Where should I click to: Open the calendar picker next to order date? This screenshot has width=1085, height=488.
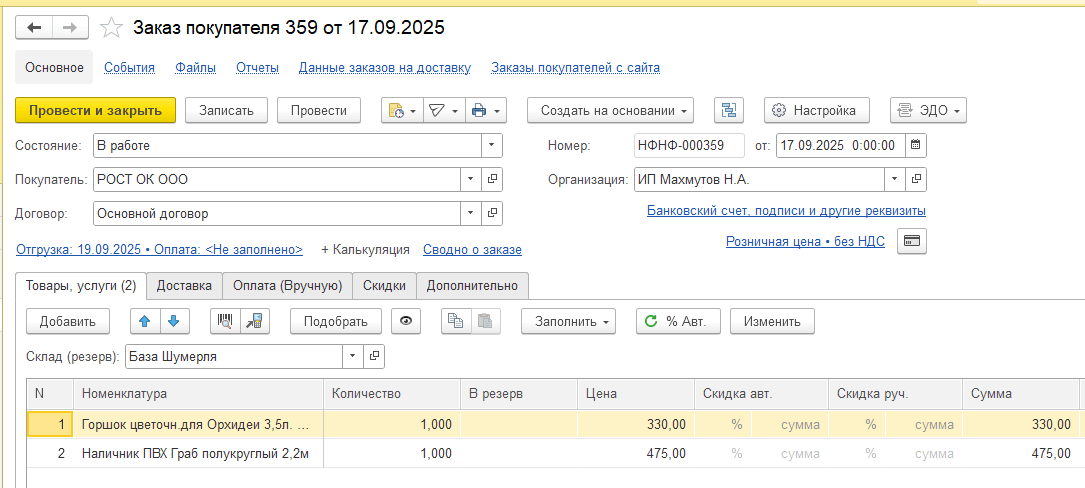915,146
